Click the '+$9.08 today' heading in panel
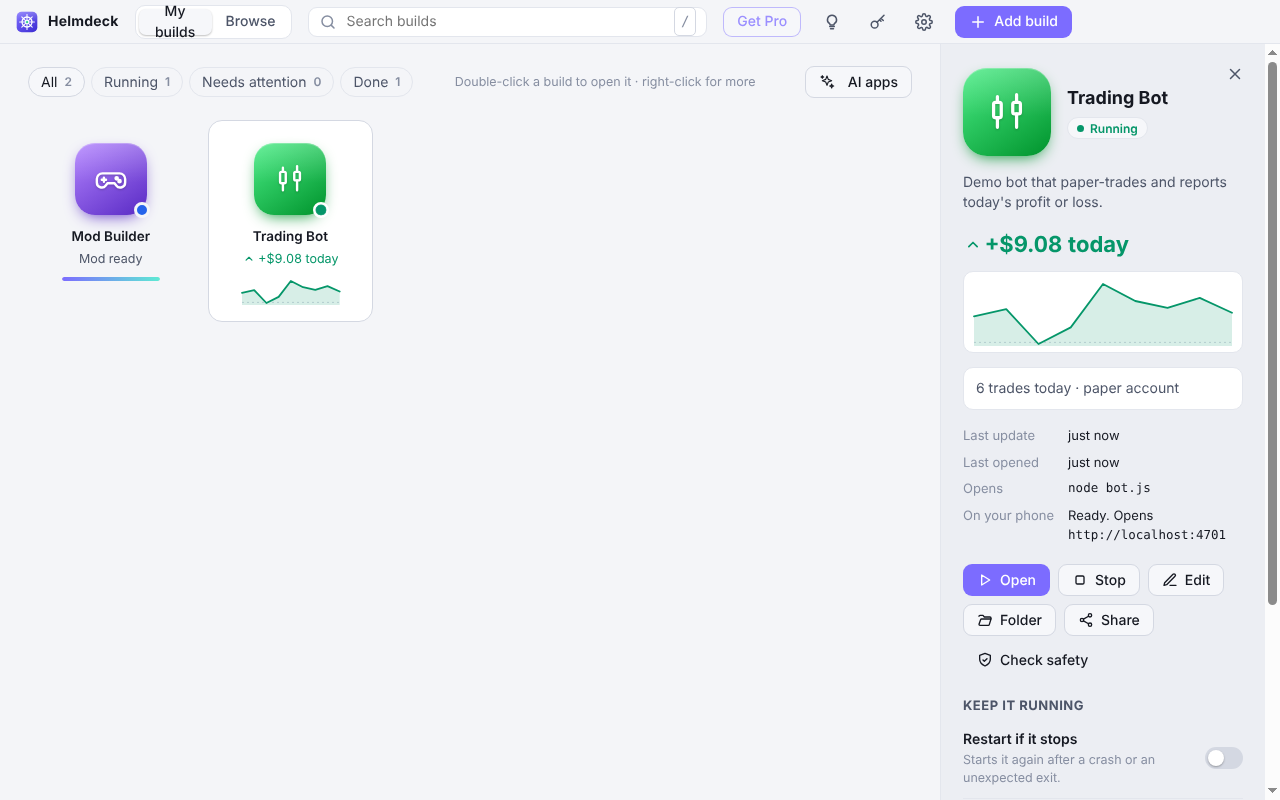The image size is (1280, 800). click(1056, 245)
